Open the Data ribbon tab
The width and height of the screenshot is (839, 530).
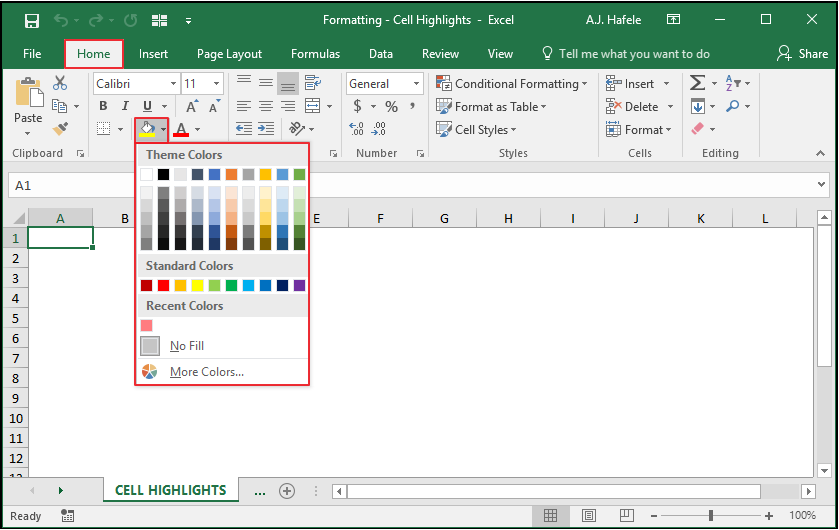coord(381,54)
